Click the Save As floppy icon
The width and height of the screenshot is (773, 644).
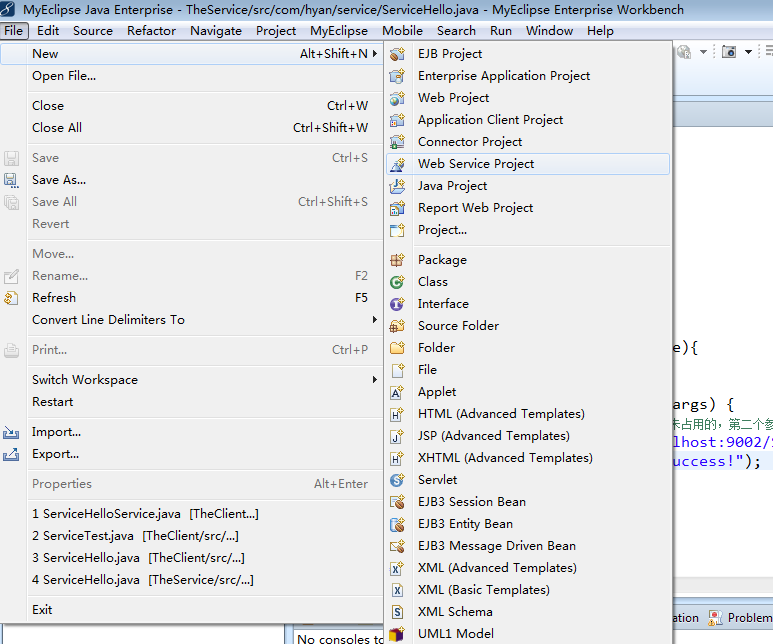pyautogui.click(x=11, y=180)
